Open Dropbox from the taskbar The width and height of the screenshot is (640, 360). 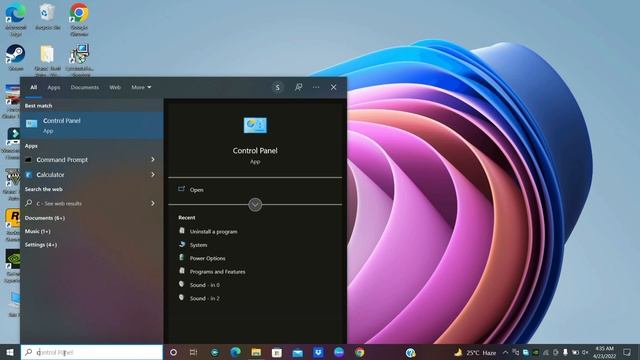[x=318, y=352]
